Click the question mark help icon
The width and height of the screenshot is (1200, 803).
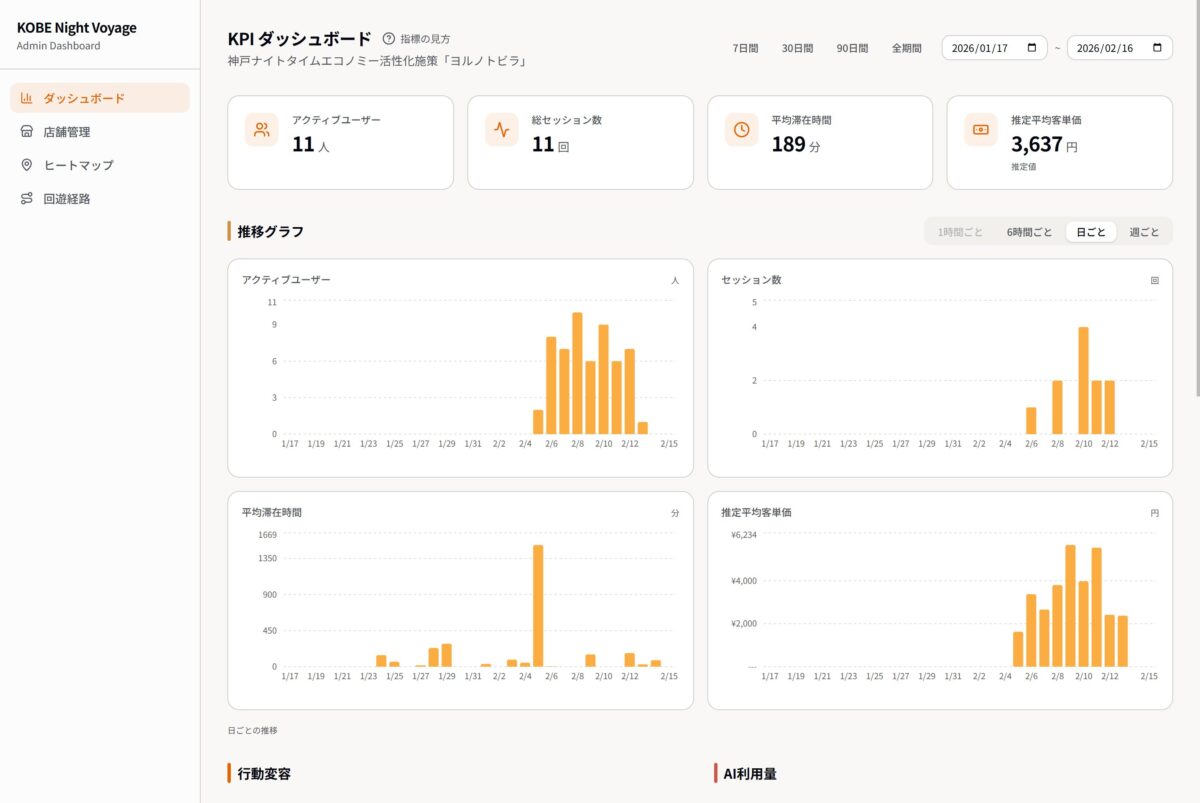pos(389,39)
